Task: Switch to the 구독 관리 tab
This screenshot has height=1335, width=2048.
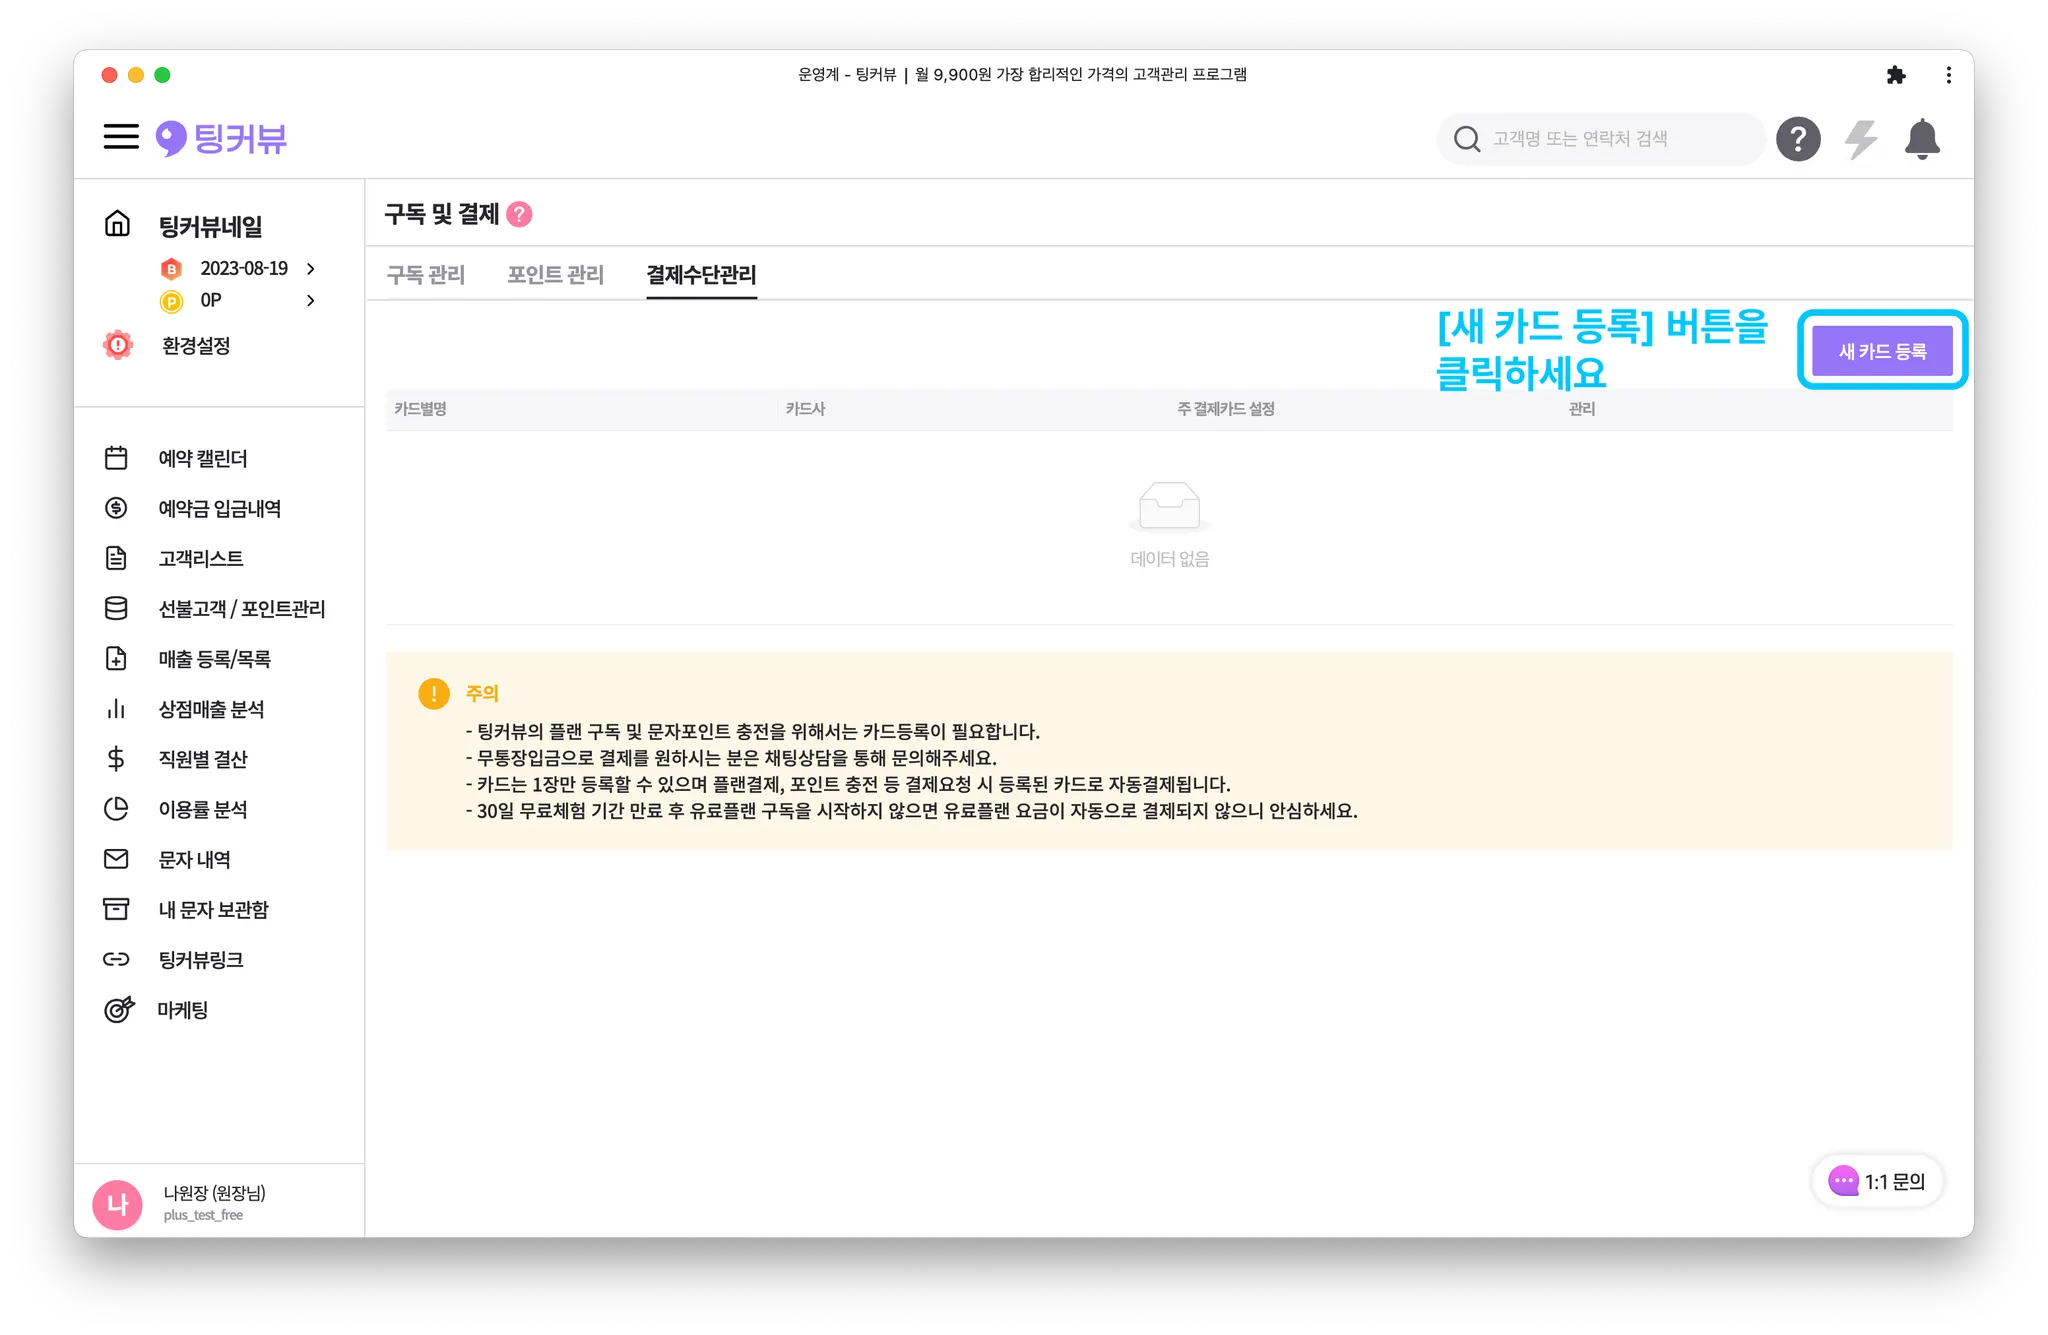Action: (426, 275)
